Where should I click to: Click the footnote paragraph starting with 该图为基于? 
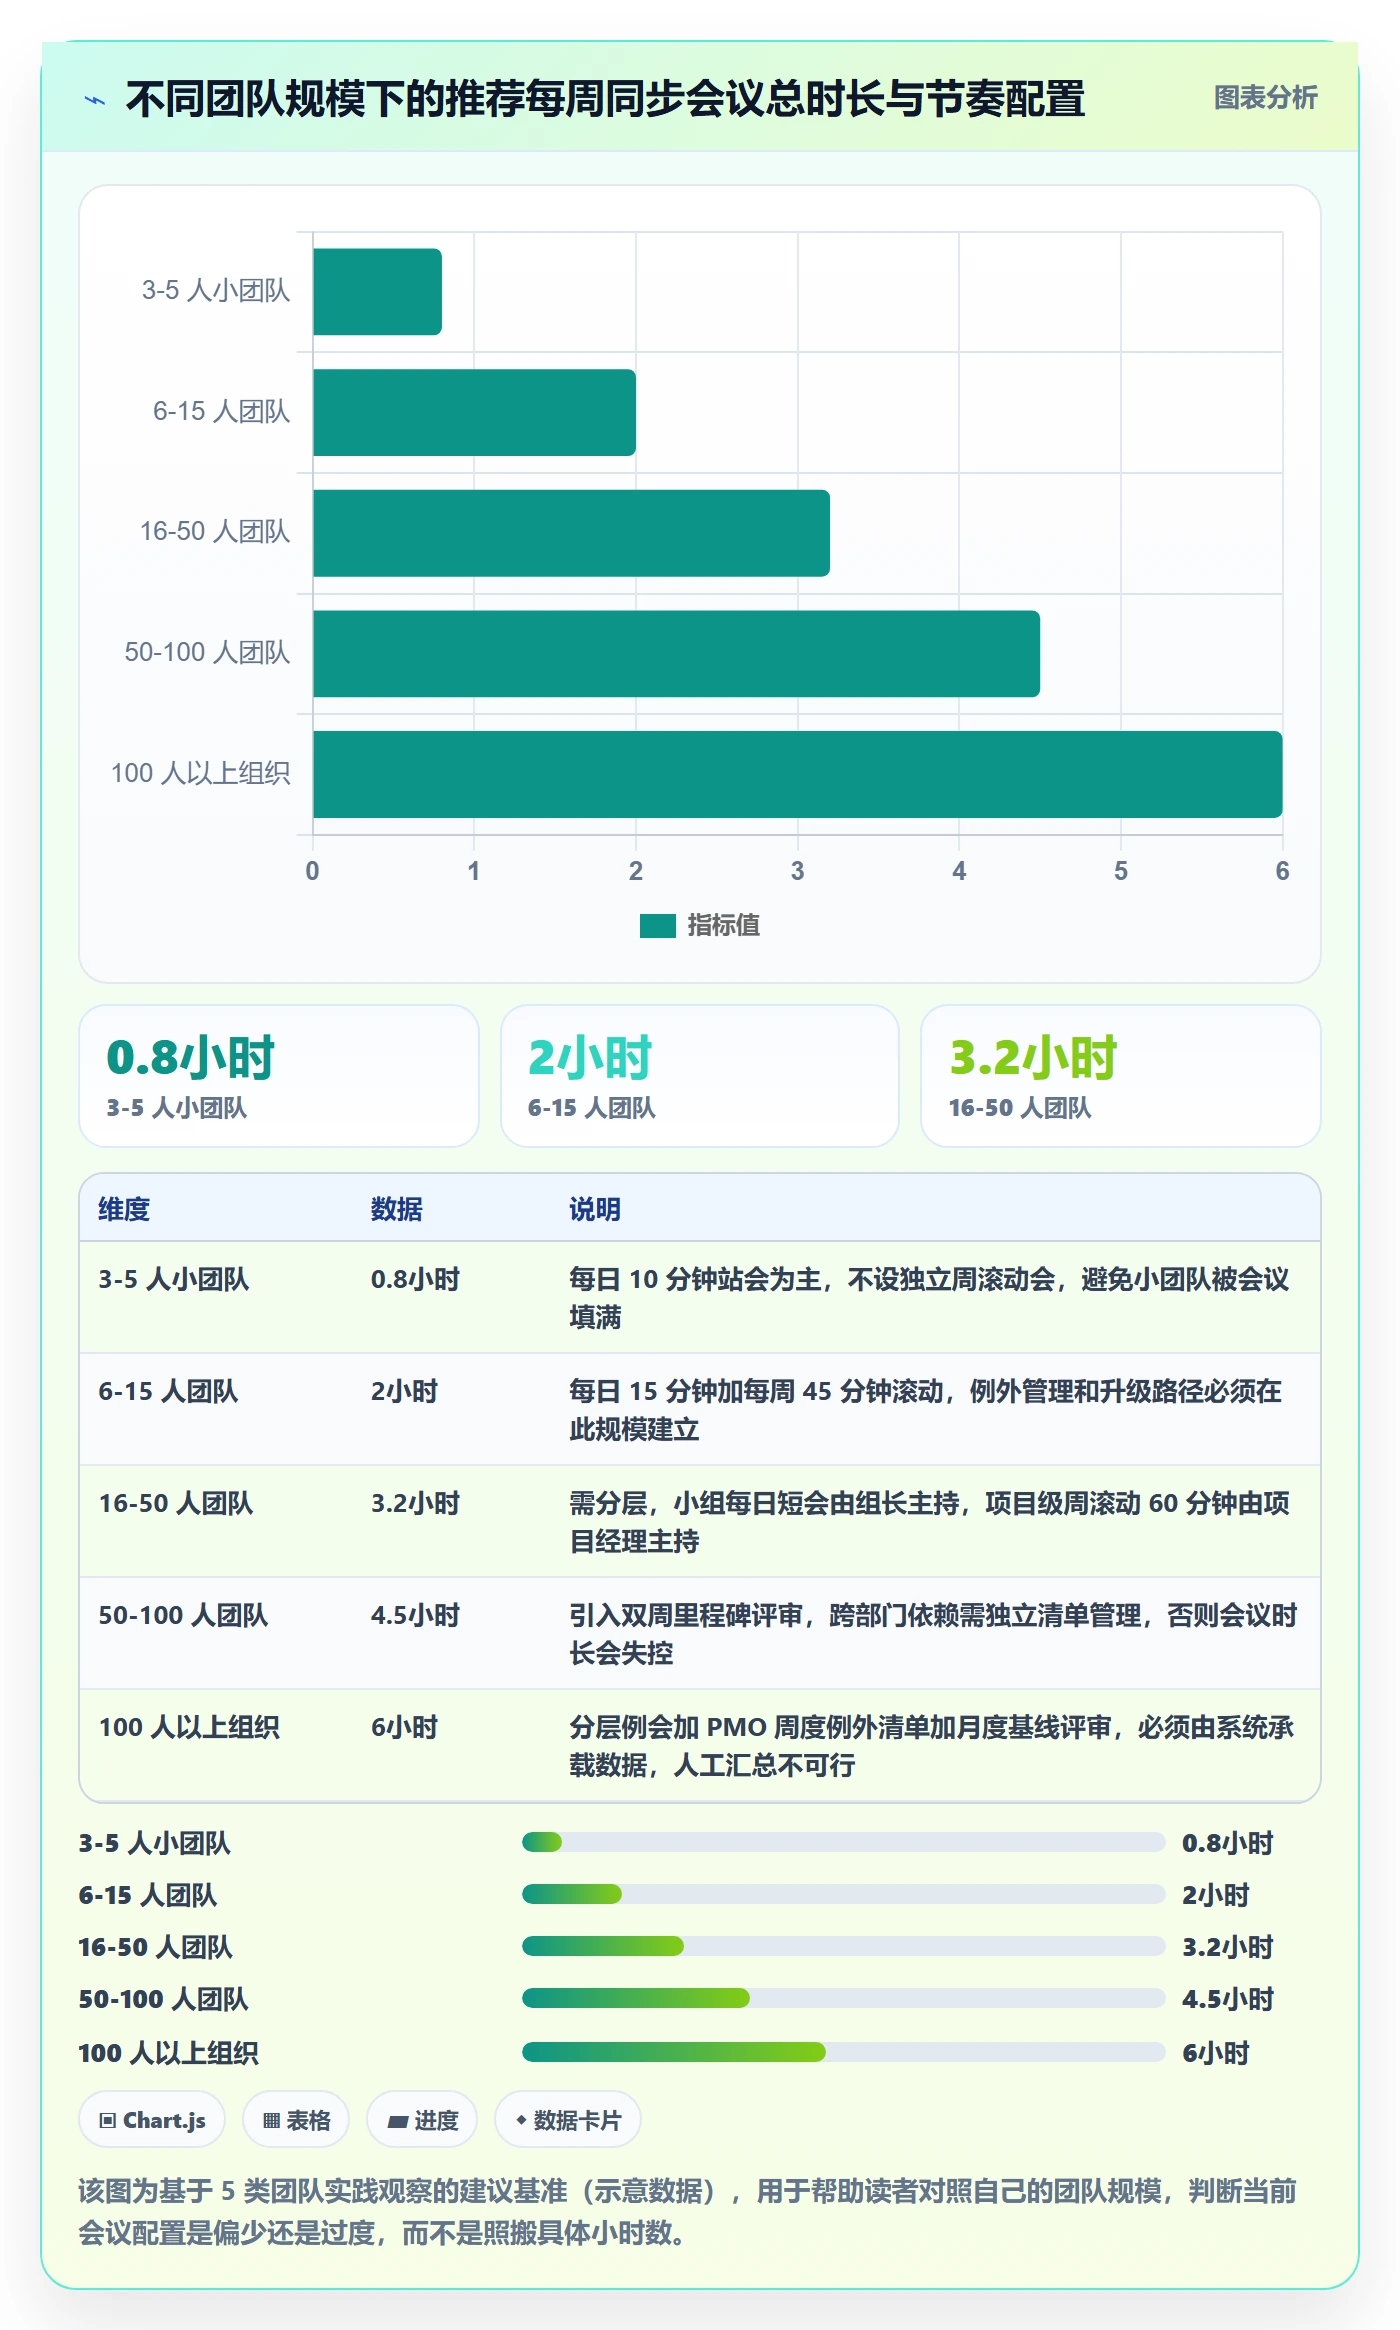688,2211
